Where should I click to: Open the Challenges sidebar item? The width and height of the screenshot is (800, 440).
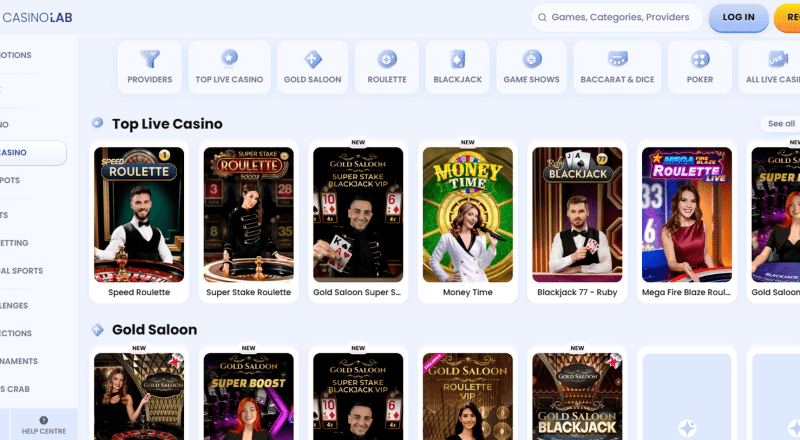pyautogui.click(x=14, y=305)
